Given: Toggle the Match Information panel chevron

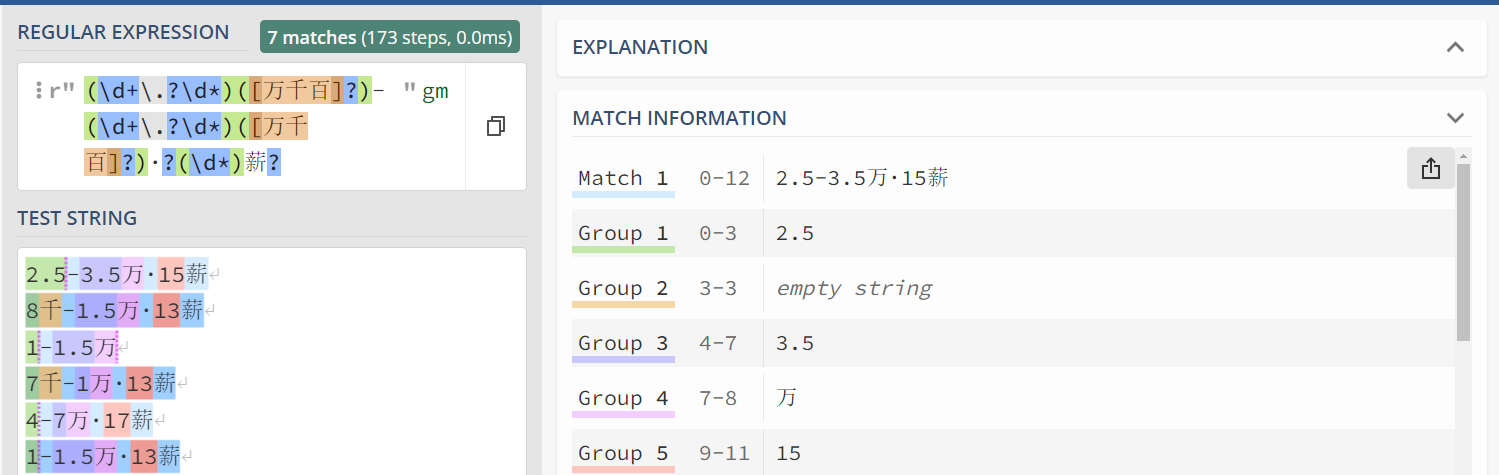Looking at the screenshot, I should 1455,118.
